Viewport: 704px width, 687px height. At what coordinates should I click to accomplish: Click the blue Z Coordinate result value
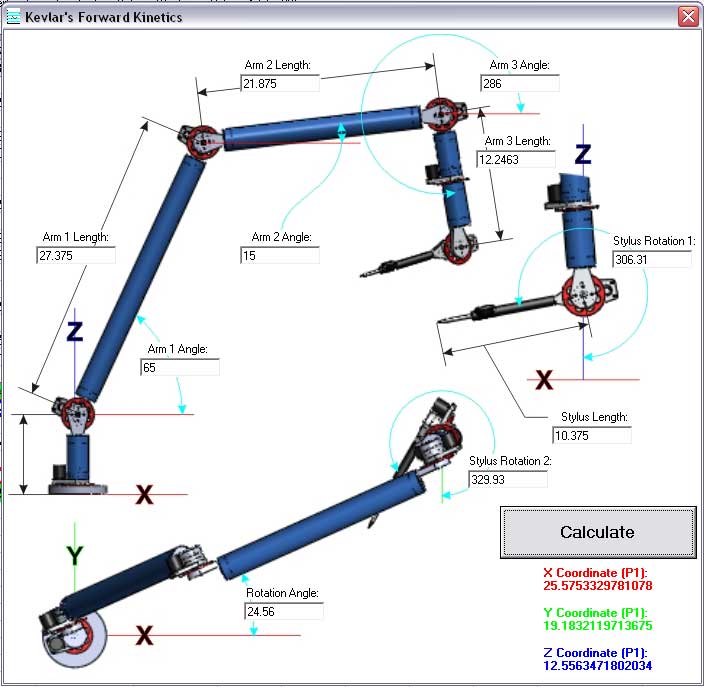pos(597,665)
